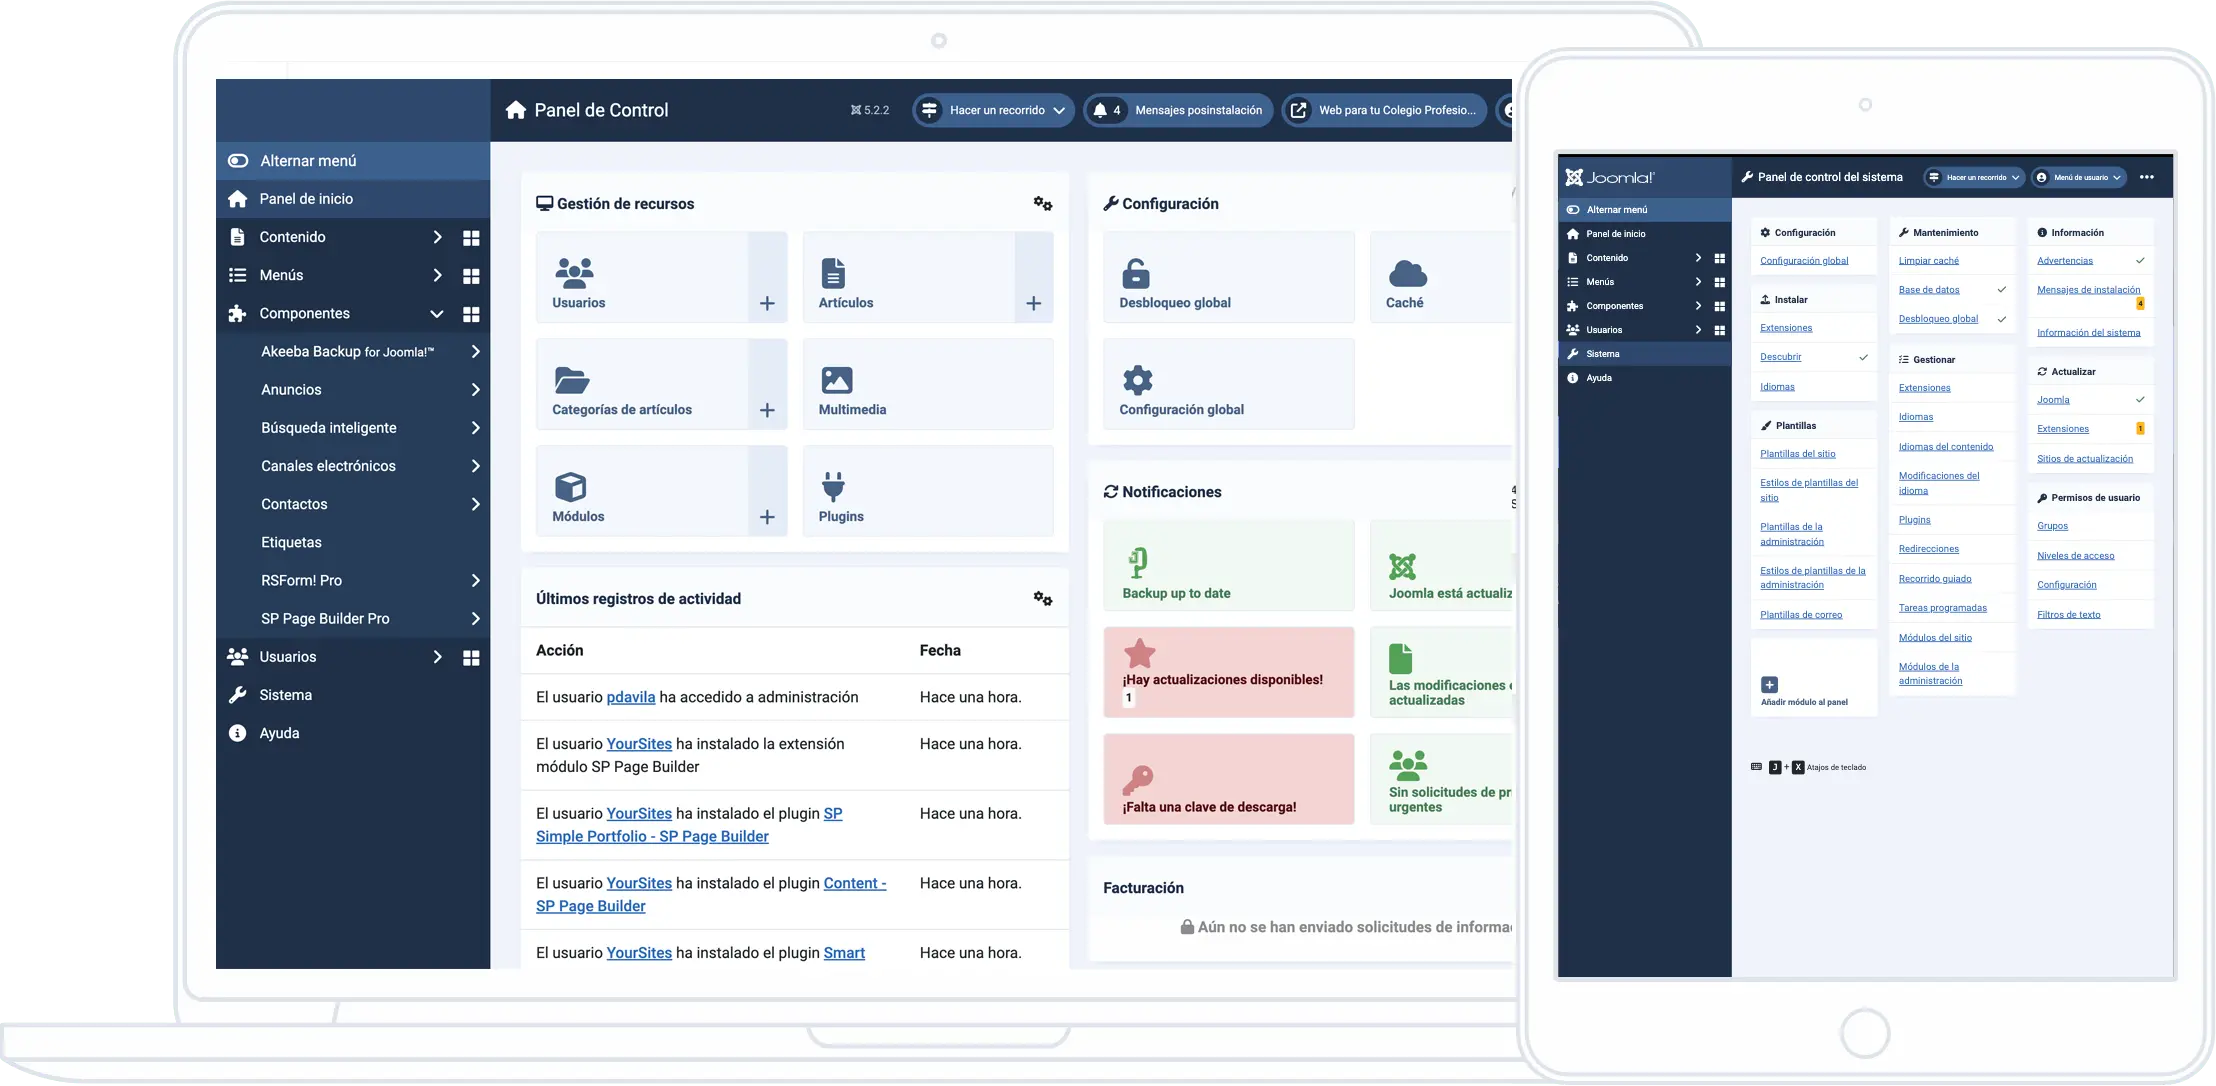
Task: Toggle the sidebar with Alternar menú
Action: click(308, 161)
